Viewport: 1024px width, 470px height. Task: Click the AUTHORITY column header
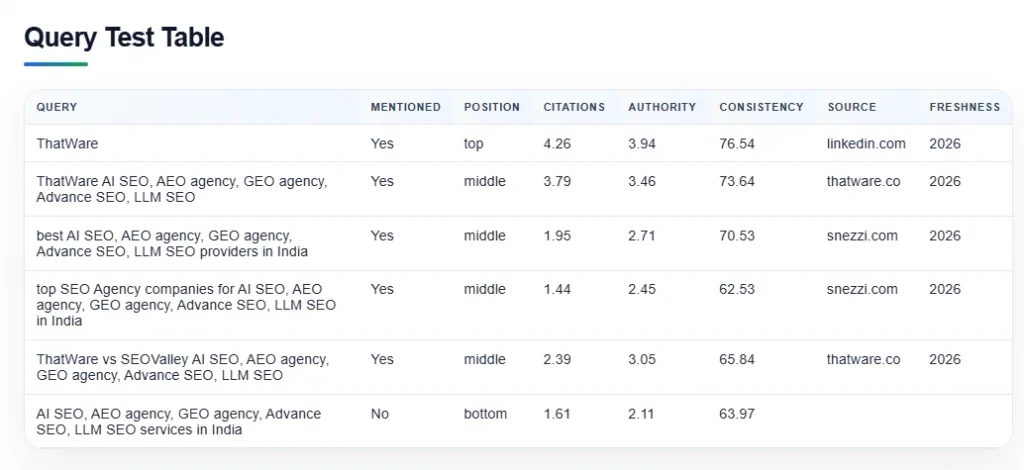(662, 107)
